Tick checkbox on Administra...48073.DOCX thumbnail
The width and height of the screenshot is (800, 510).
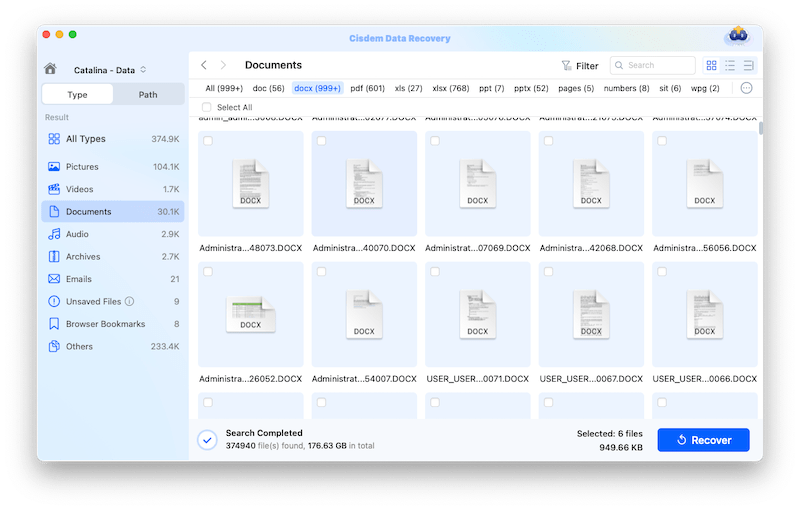point(208,141)
